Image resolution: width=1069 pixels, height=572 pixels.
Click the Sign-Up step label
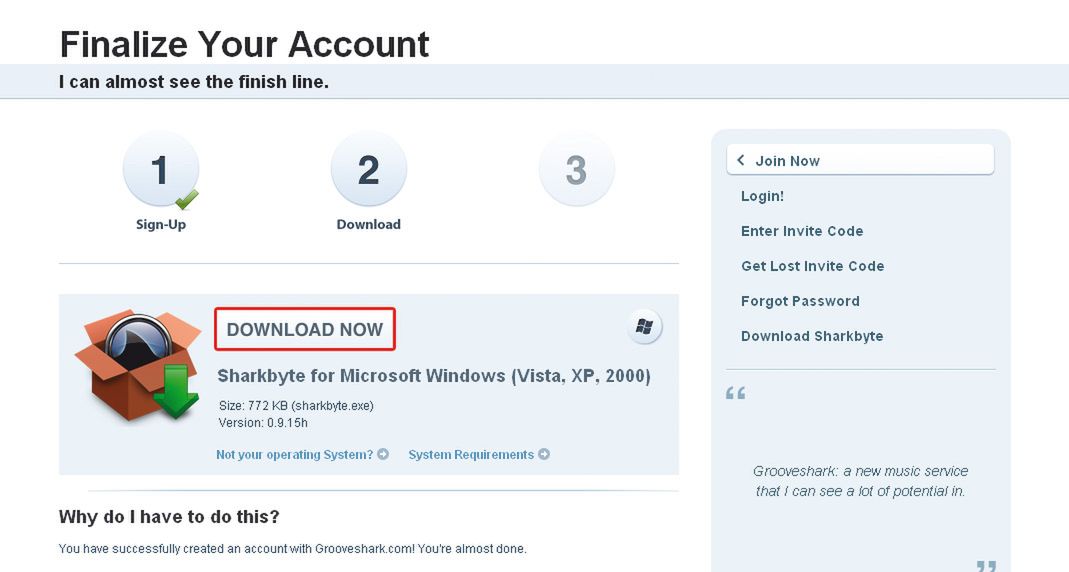click(x=161, y=225)
